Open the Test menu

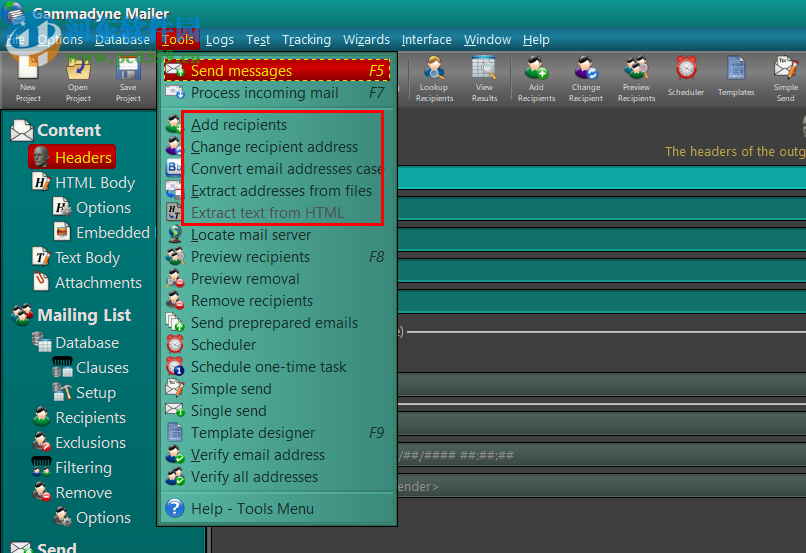click(258, 40)
